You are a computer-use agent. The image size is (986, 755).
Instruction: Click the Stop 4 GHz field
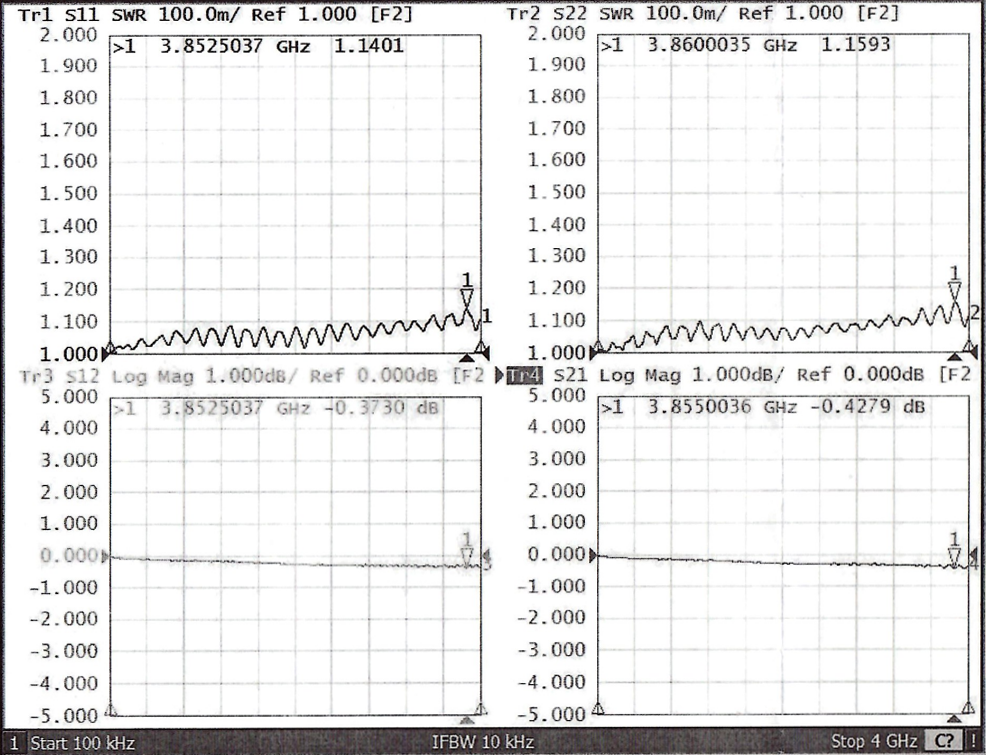(874, 742)
